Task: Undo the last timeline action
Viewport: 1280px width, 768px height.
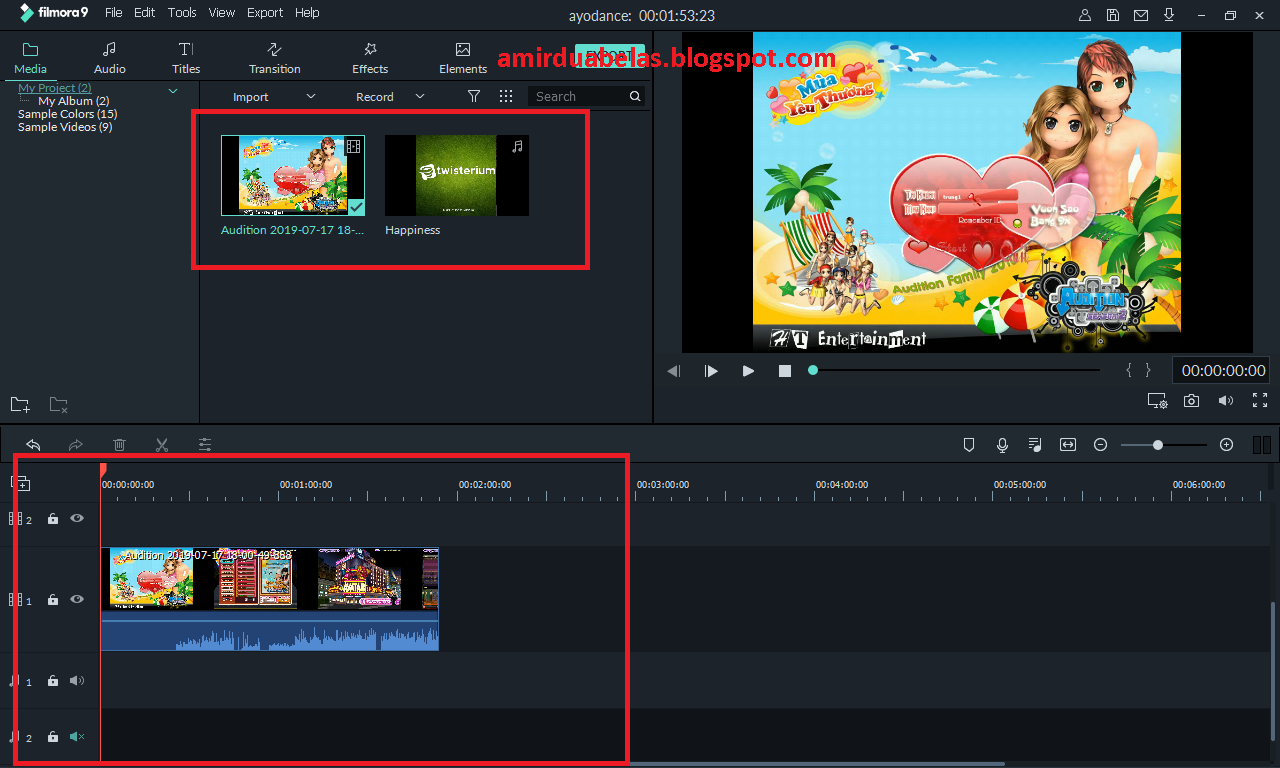Action: tap(33, 445)
